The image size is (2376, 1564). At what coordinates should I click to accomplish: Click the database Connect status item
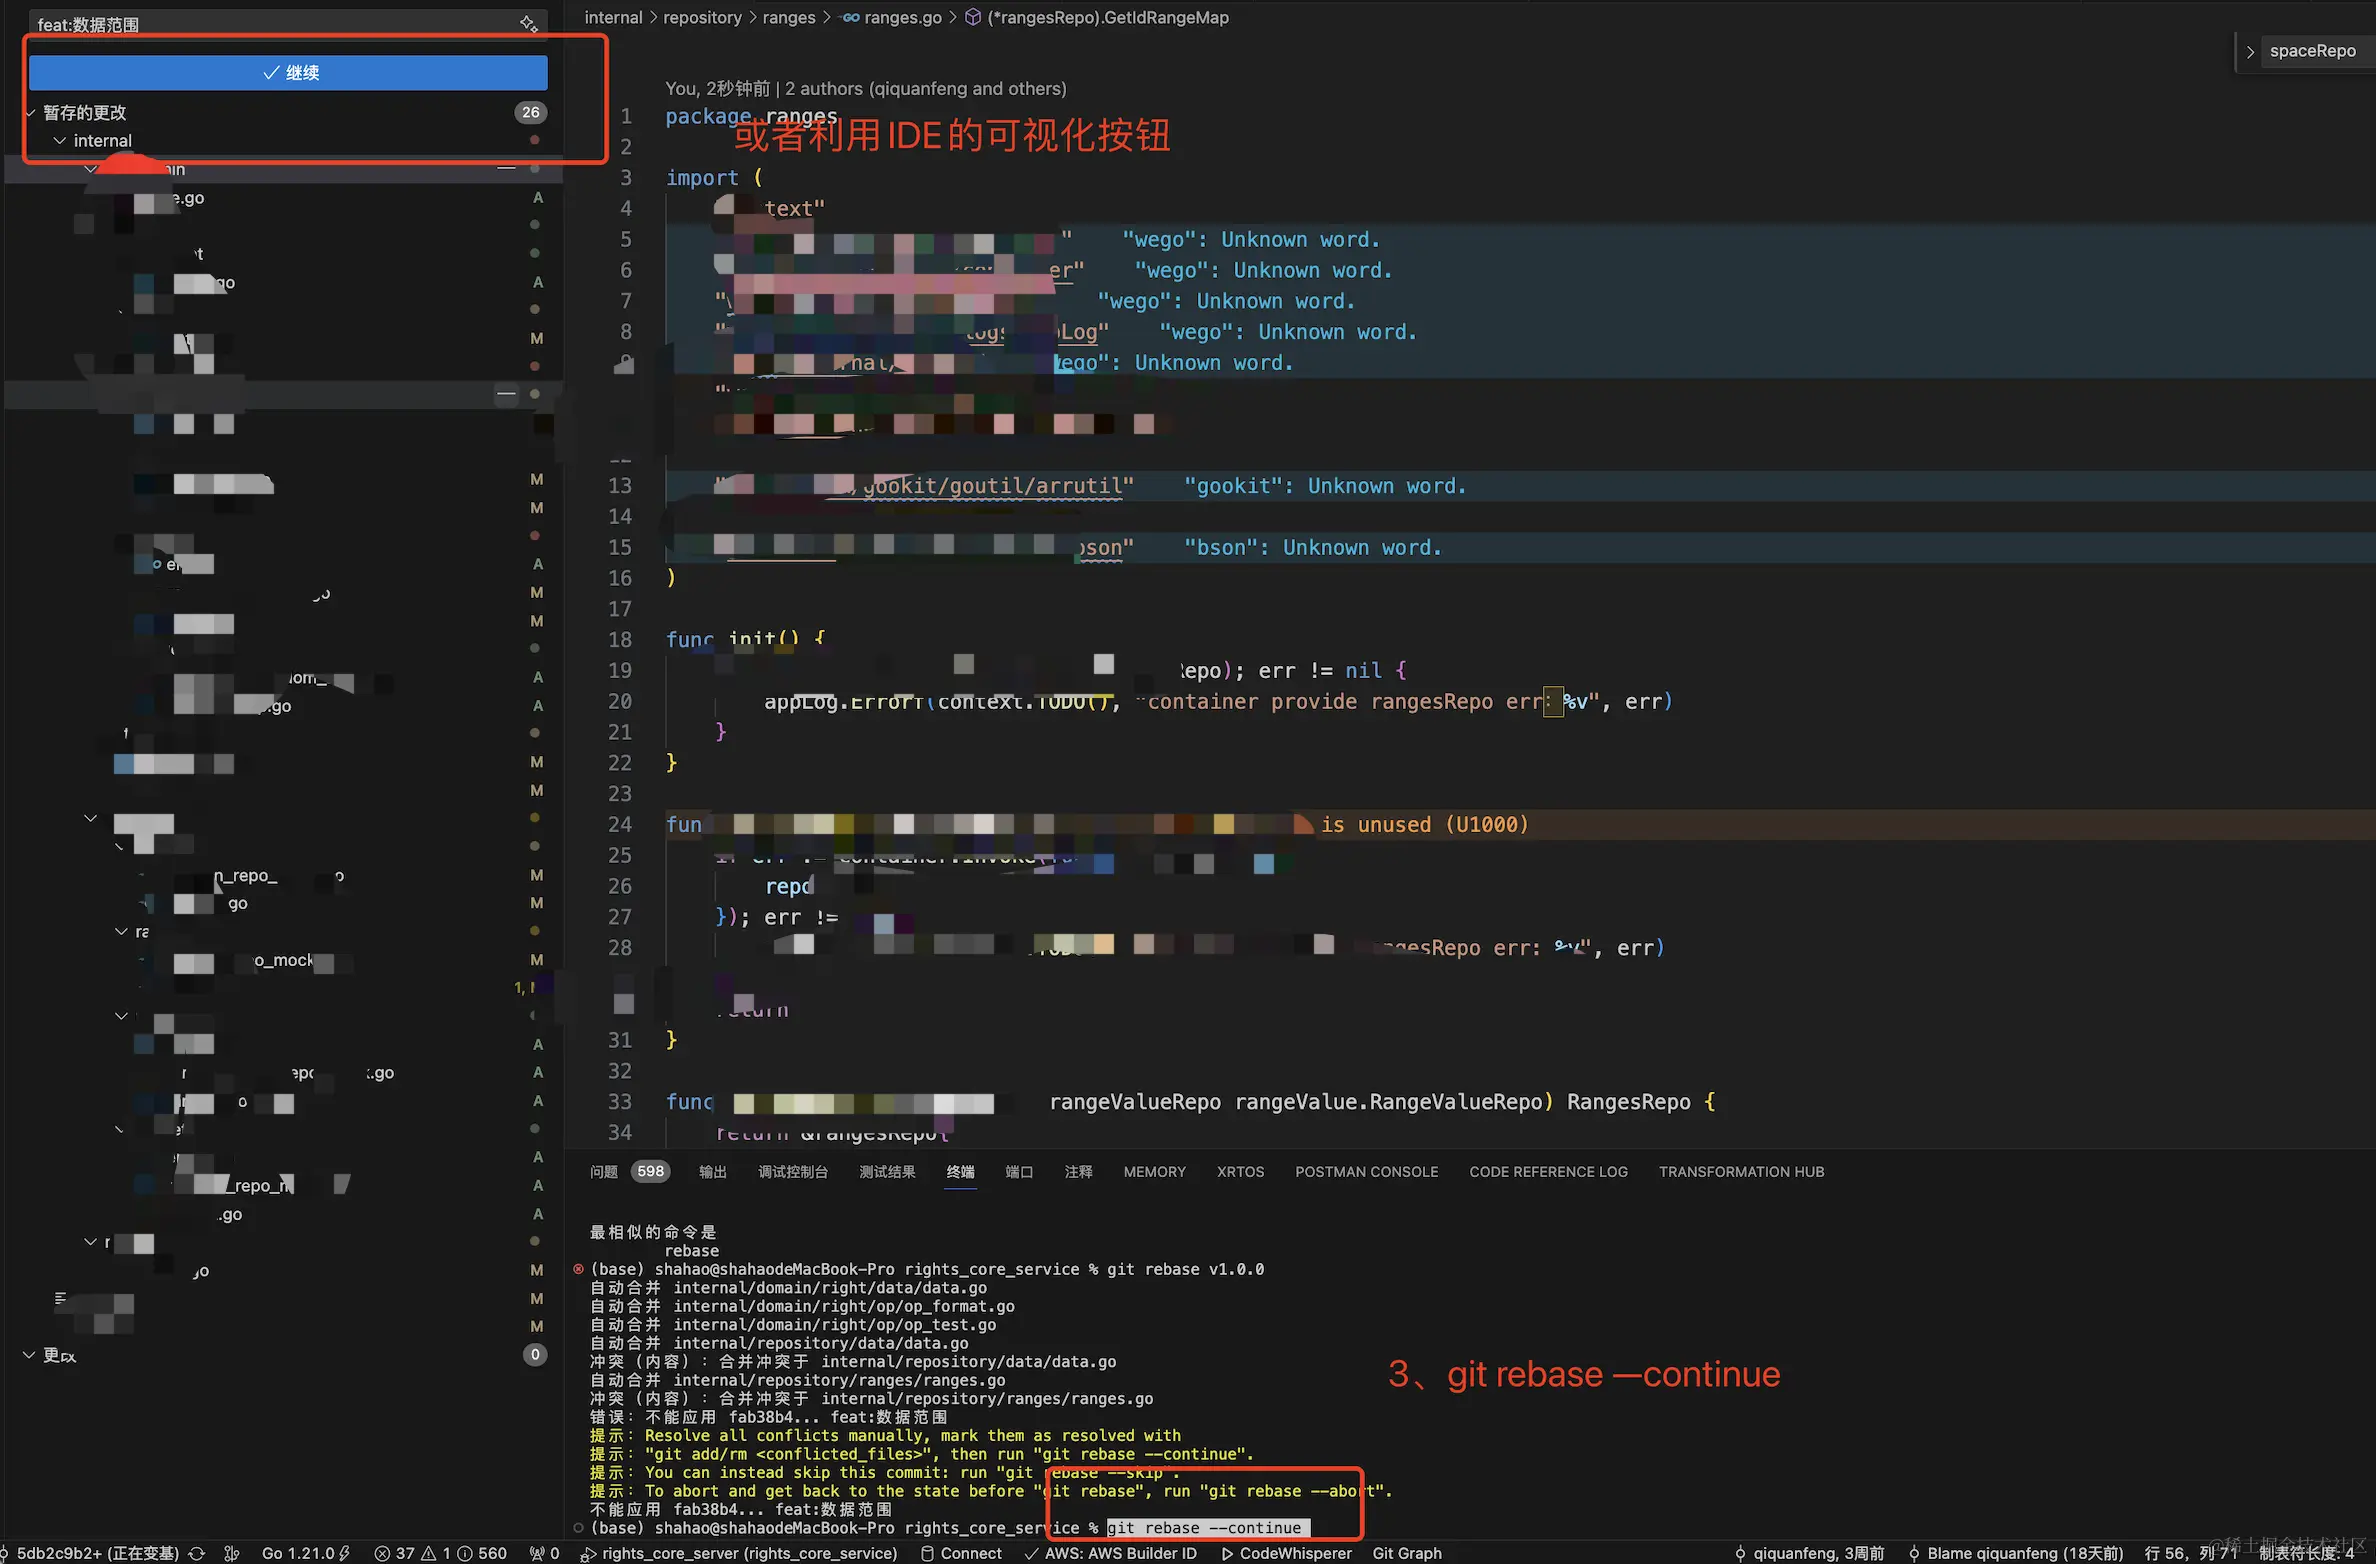pyautogui.click(x=960, y=1553)
